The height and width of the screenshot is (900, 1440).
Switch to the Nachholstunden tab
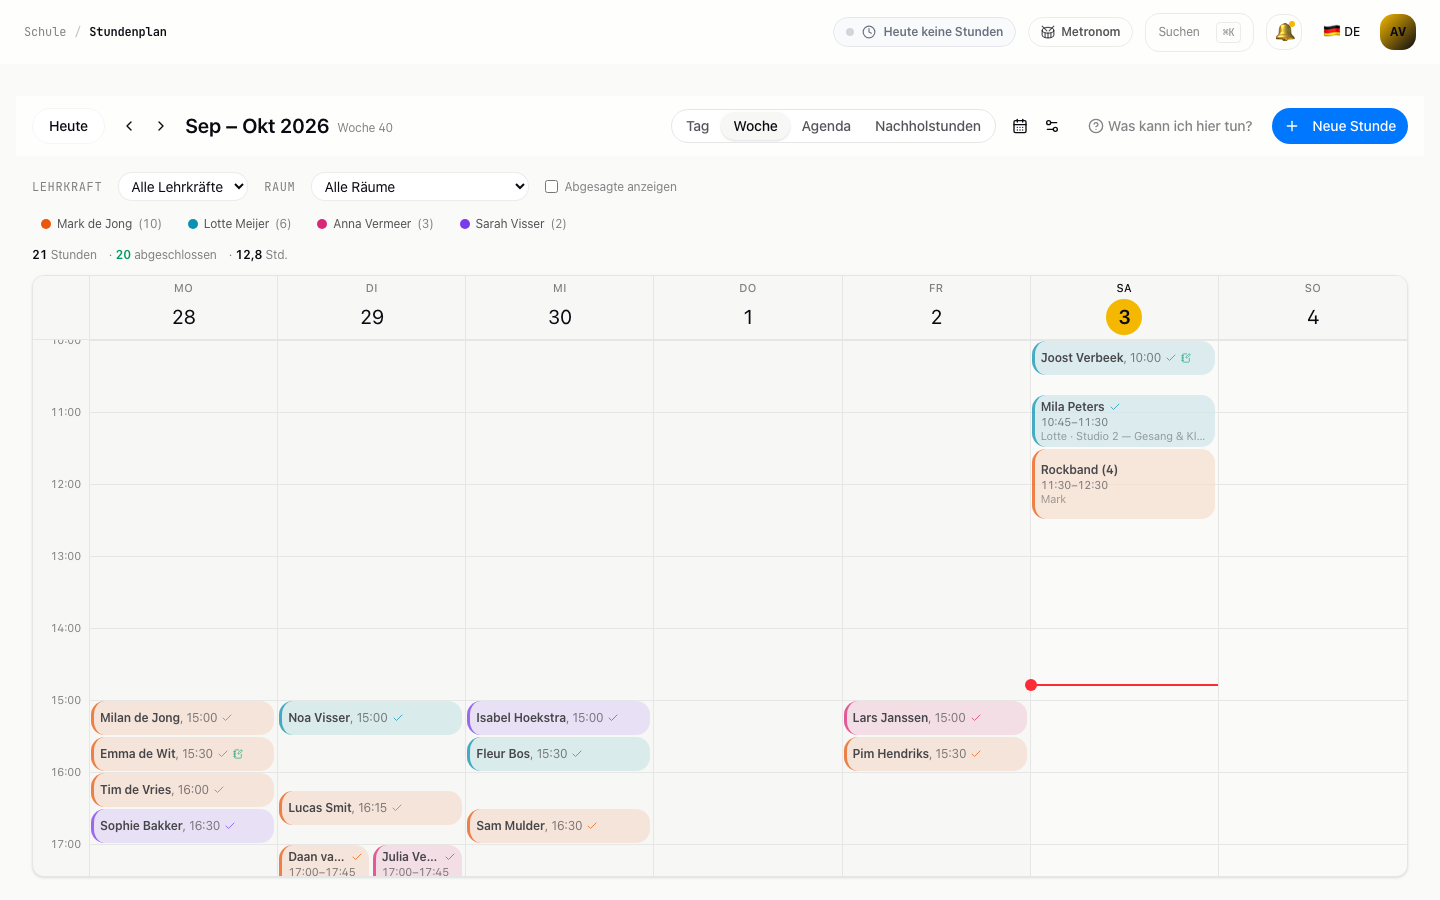pyautogui.click(x=928, y=126)
